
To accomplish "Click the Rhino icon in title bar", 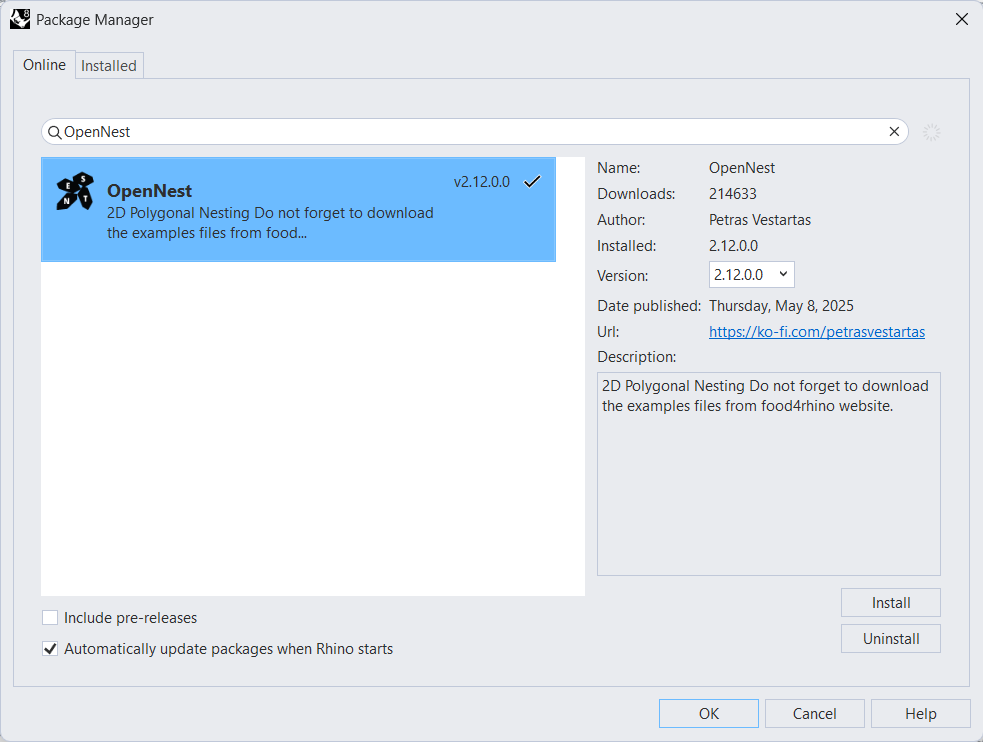I will click(20, 19).
